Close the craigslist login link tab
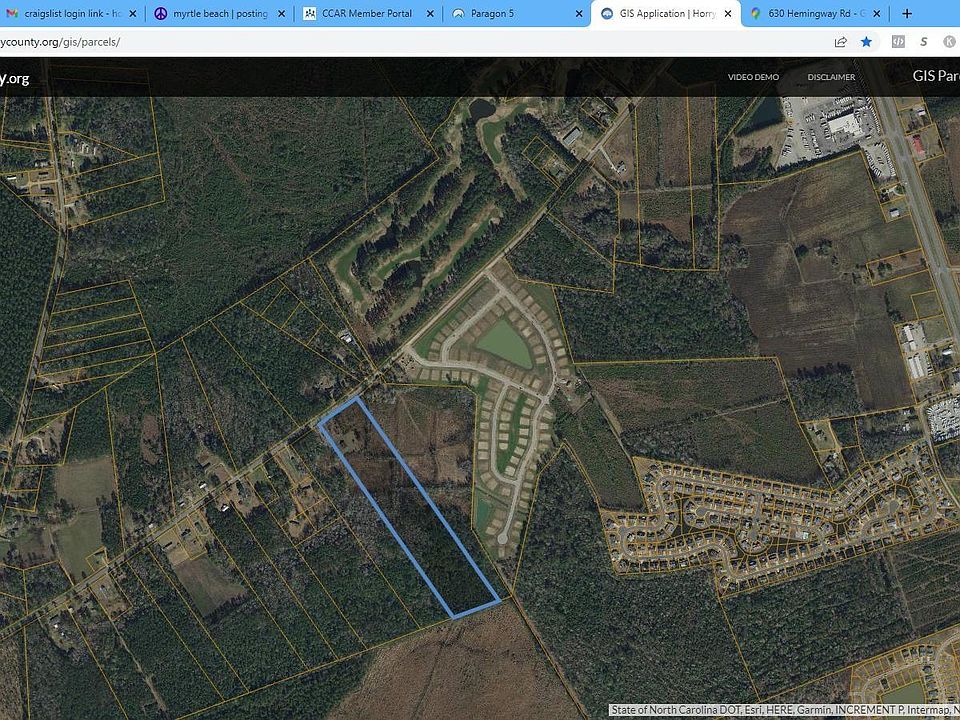Image resolution: width=960 pixels, height=720 pixels. coord(133,13)
